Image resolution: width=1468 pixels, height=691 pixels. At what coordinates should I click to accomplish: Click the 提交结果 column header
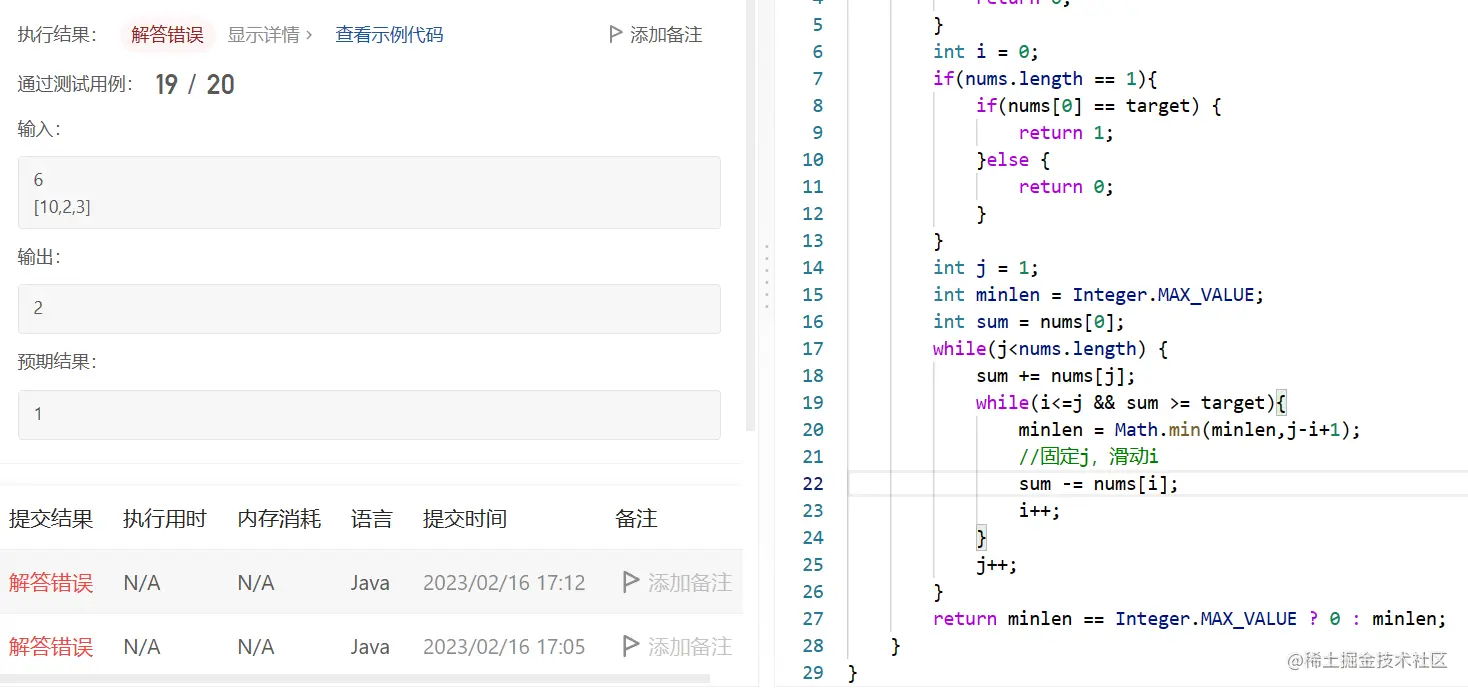[x=51, y=519]
